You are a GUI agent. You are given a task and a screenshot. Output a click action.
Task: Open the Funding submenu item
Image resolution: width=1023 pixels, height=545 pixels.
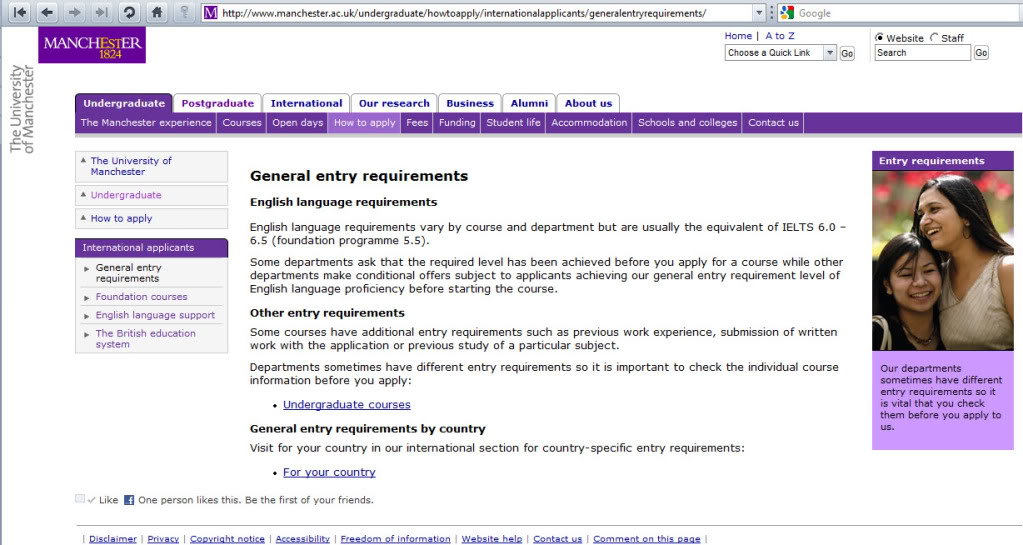pos(457,123)
